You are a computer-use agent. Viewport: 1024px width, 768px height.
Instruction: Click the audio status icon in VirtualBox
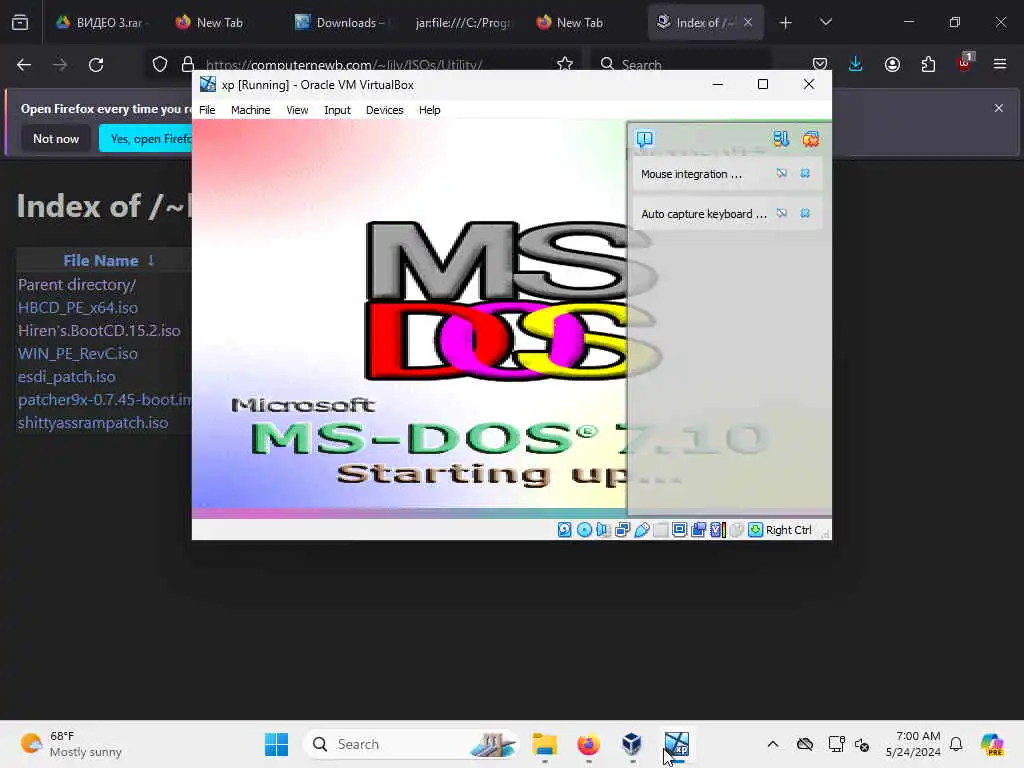(603, 530)
